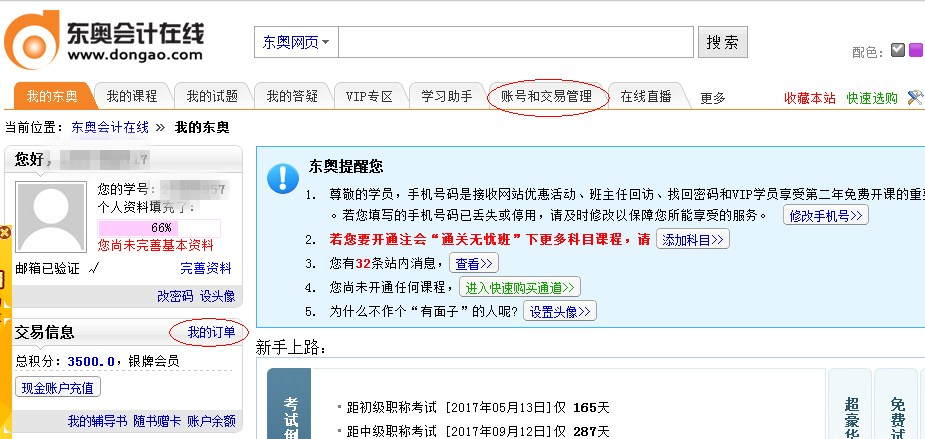925x439 pixels.
Task: Click the 修改手机号 button
Action: [x=825, y=216]
